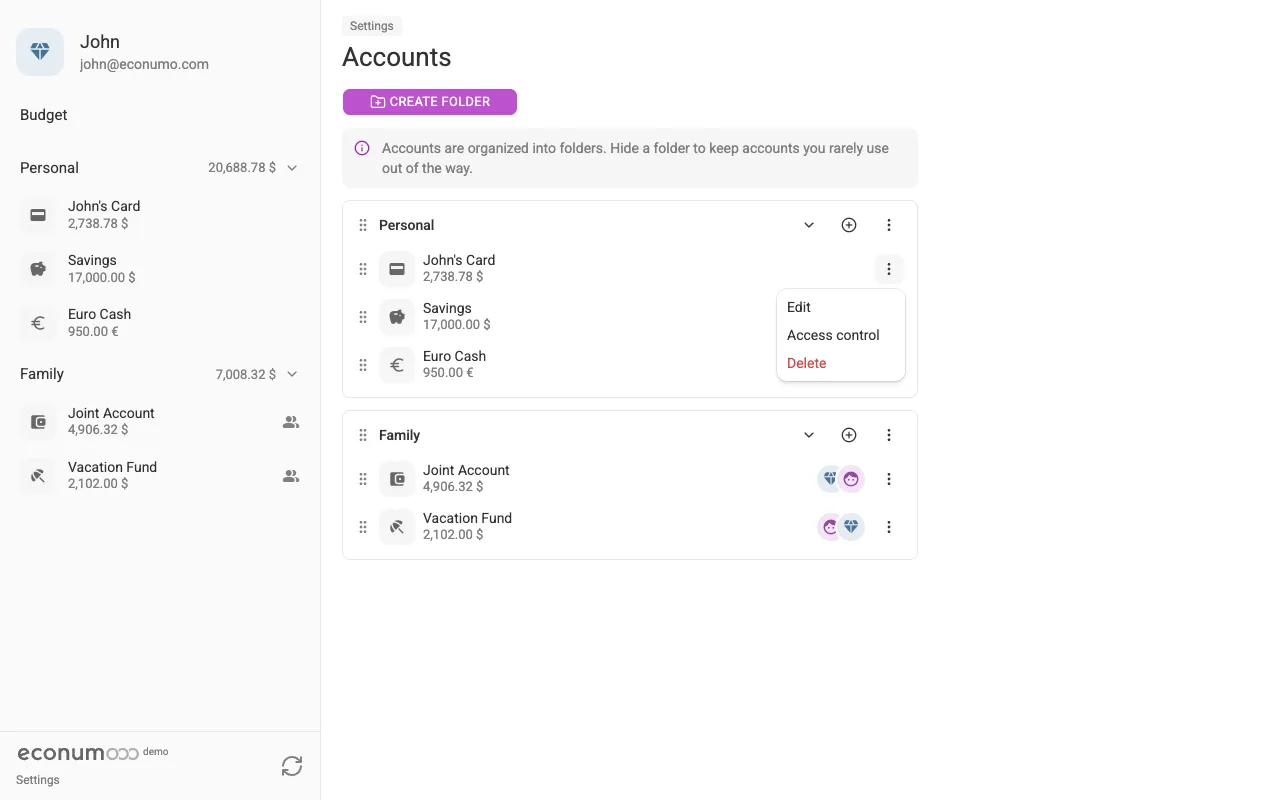Click Savings piggy bank icon in sidebar

tap(38, 269)
